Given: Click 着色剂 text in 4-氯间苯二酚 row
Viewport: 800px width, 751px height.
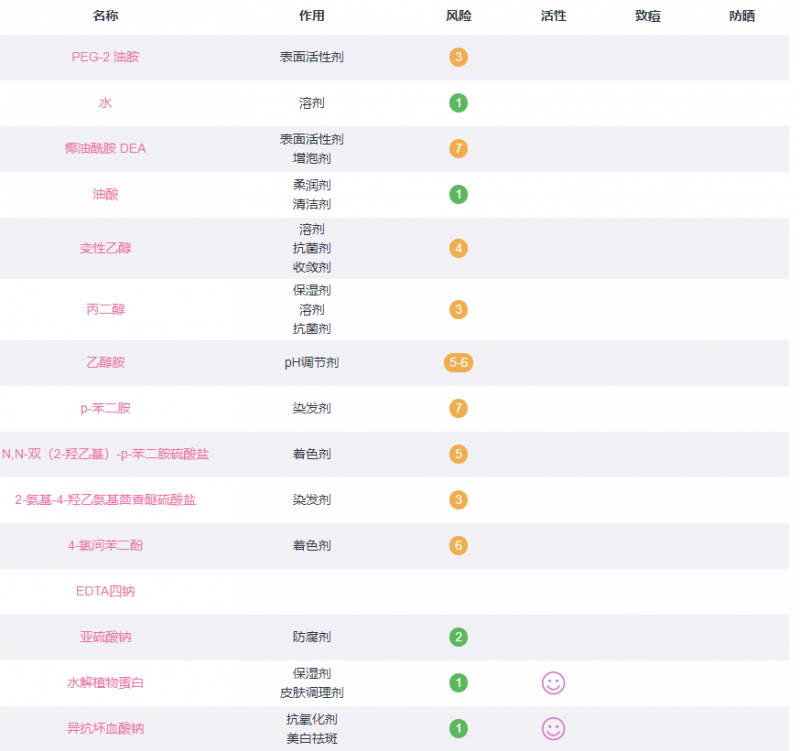Looking at the screenshot, I should (312, 545).
